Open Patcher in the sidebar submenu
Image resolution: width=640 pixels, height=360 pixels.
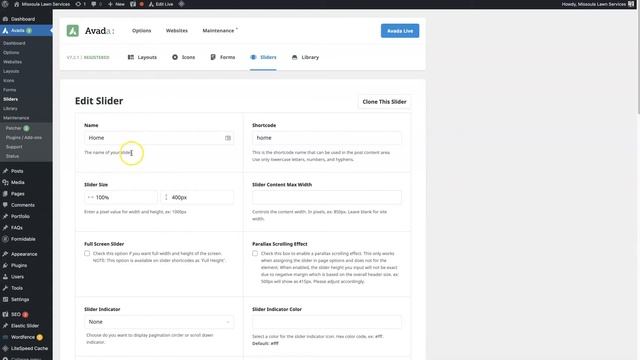[x=17, y=128]
